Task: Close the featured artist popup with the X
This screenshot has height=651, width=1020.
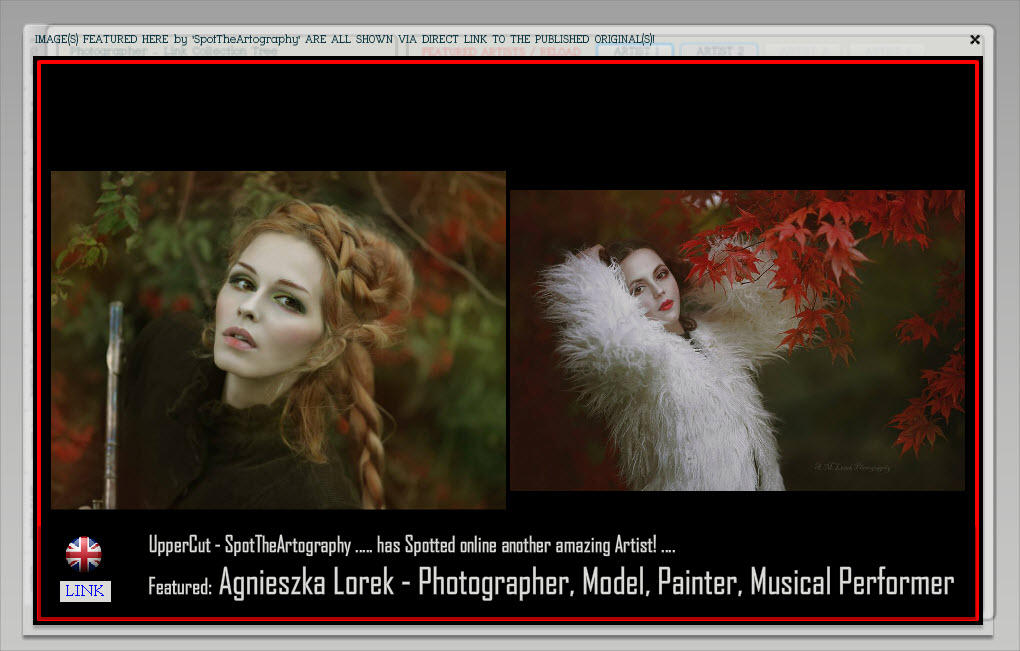Action: pos(974,40)
